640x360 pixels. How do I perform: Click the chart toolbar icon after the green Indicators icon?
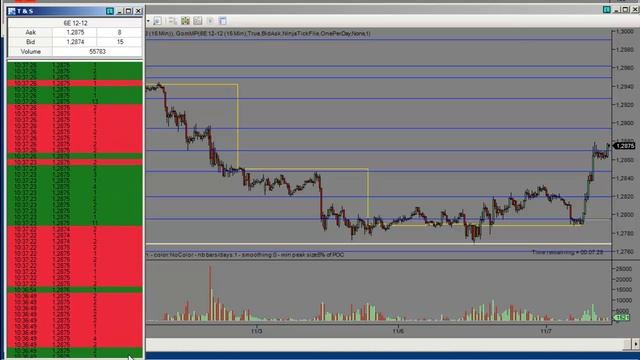click(198, 21)
